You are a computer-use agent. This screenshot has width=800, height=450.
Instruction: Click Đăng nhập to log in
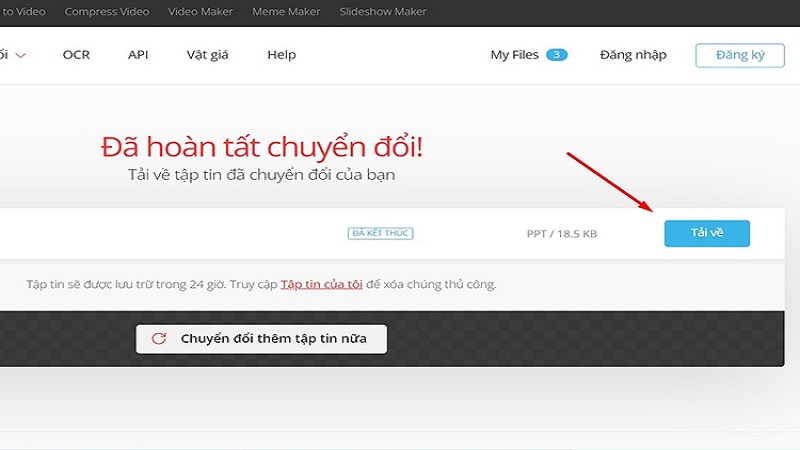point(633,55)
